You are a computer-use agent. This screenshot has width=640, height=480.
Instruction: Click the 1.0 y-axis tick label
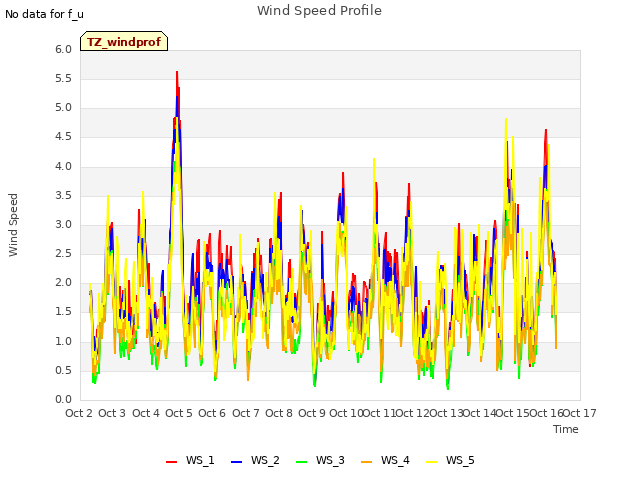64,341
